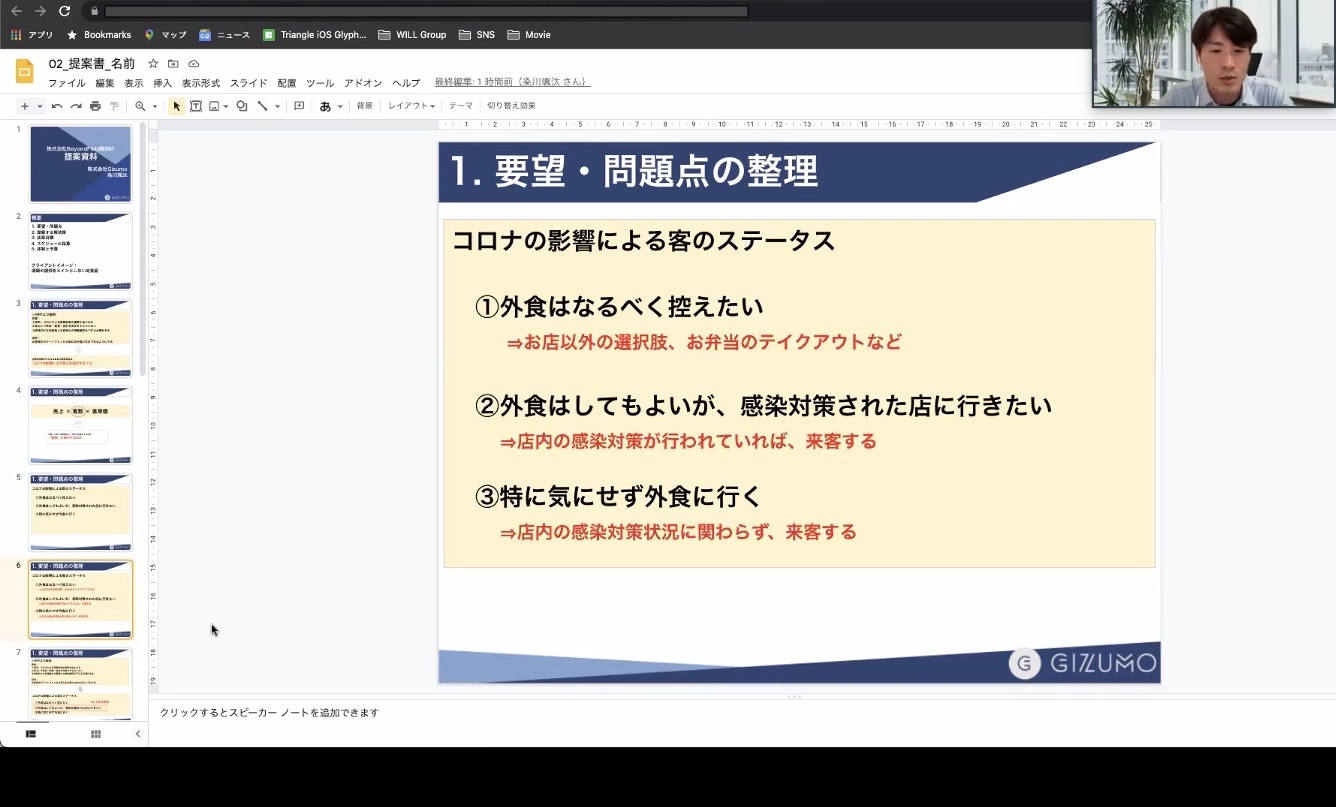This screenshot has height=807, width=1336.
Task: Select the shape tool icon
Action: click(242, 106)
